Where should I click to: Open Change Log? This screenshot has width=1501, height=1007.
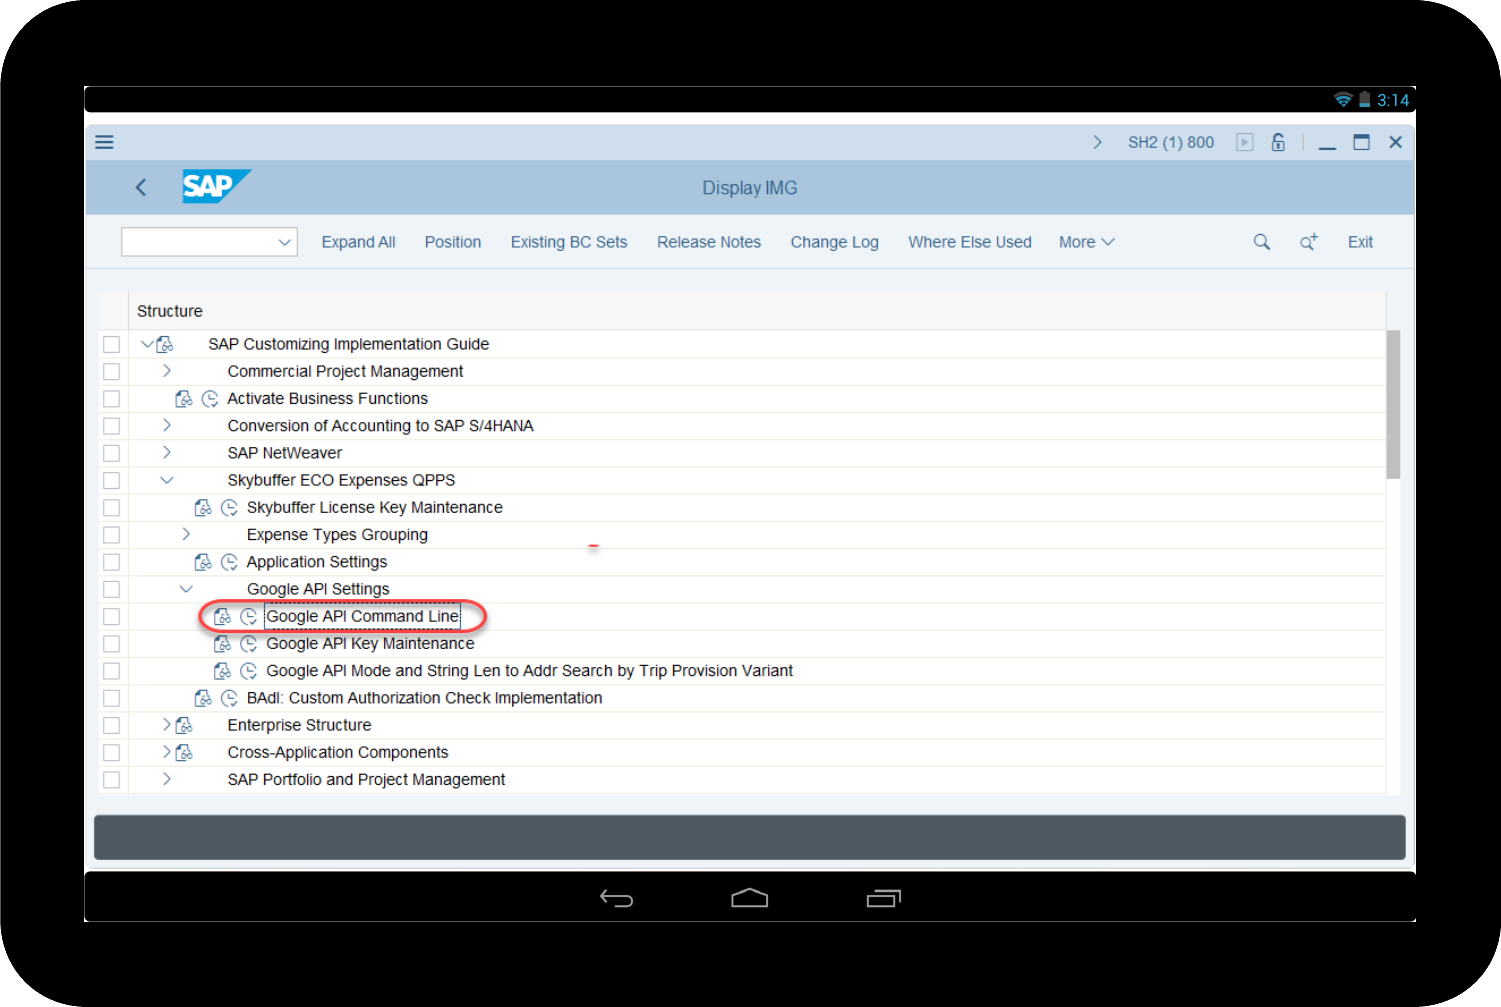[835, 242]
